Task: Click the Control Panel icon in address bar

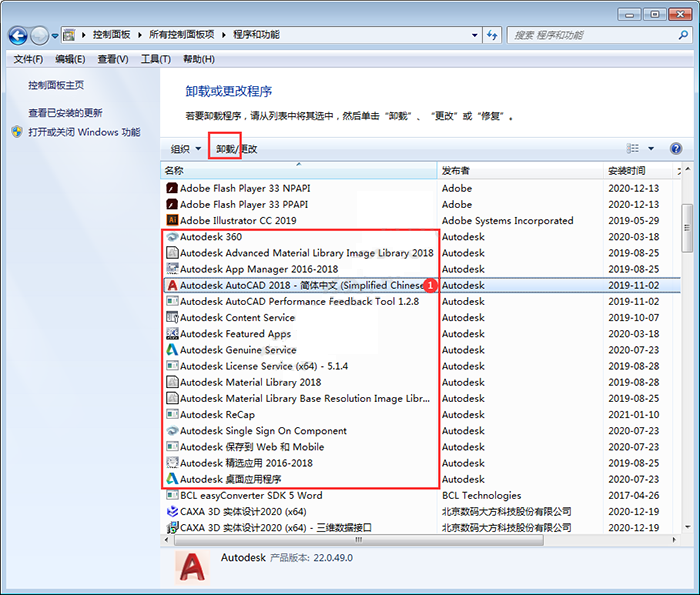Action: 69,35
